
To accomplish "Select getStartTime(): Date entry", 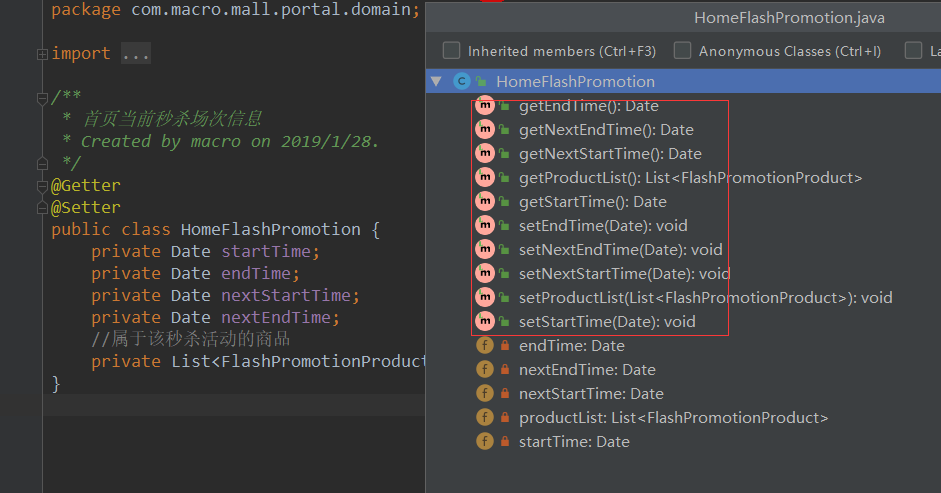I will (593, 202).
